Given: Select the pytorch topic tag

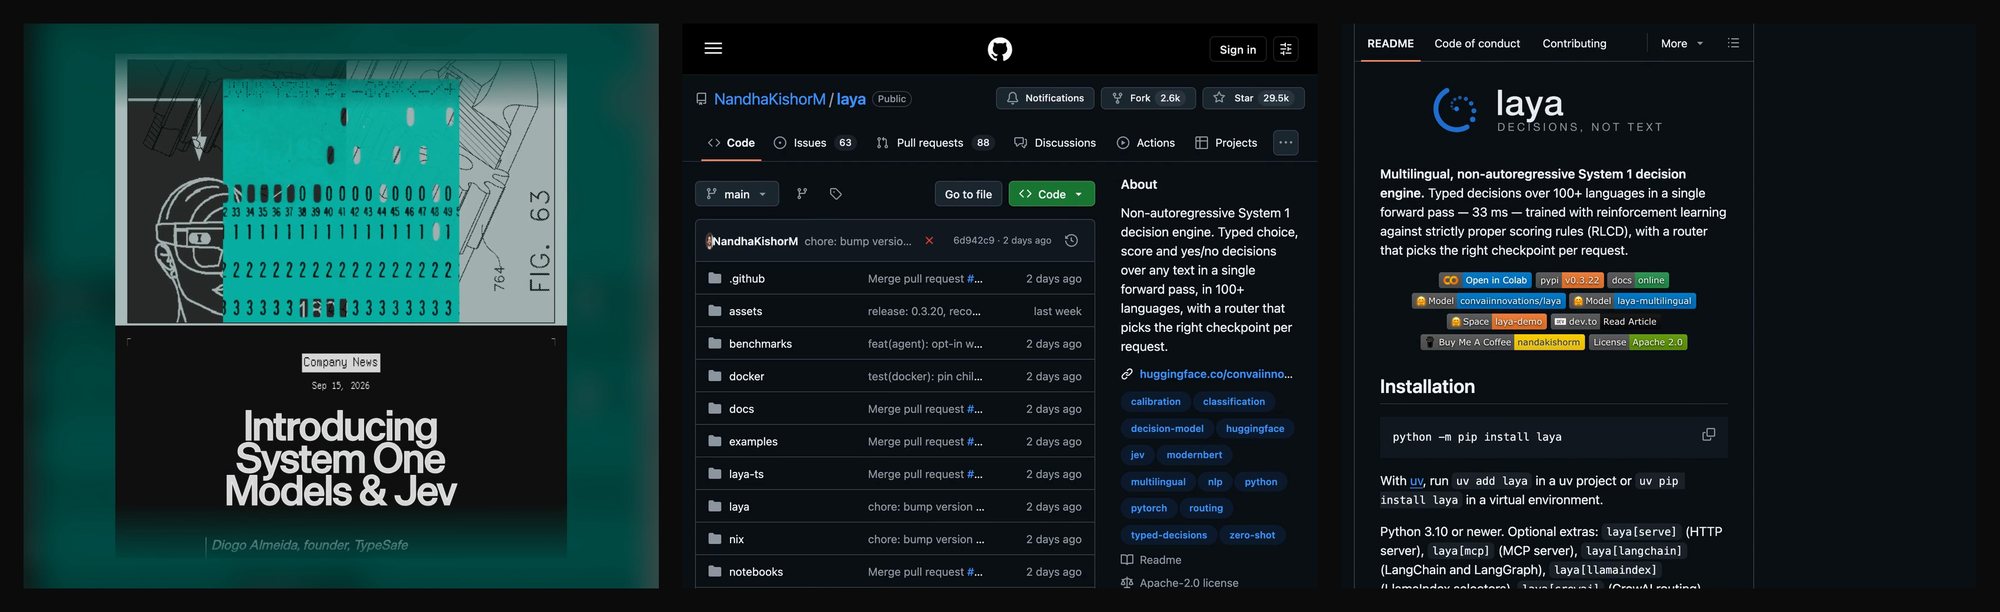Looking at the screenshot, I should tap(1148, 508).
